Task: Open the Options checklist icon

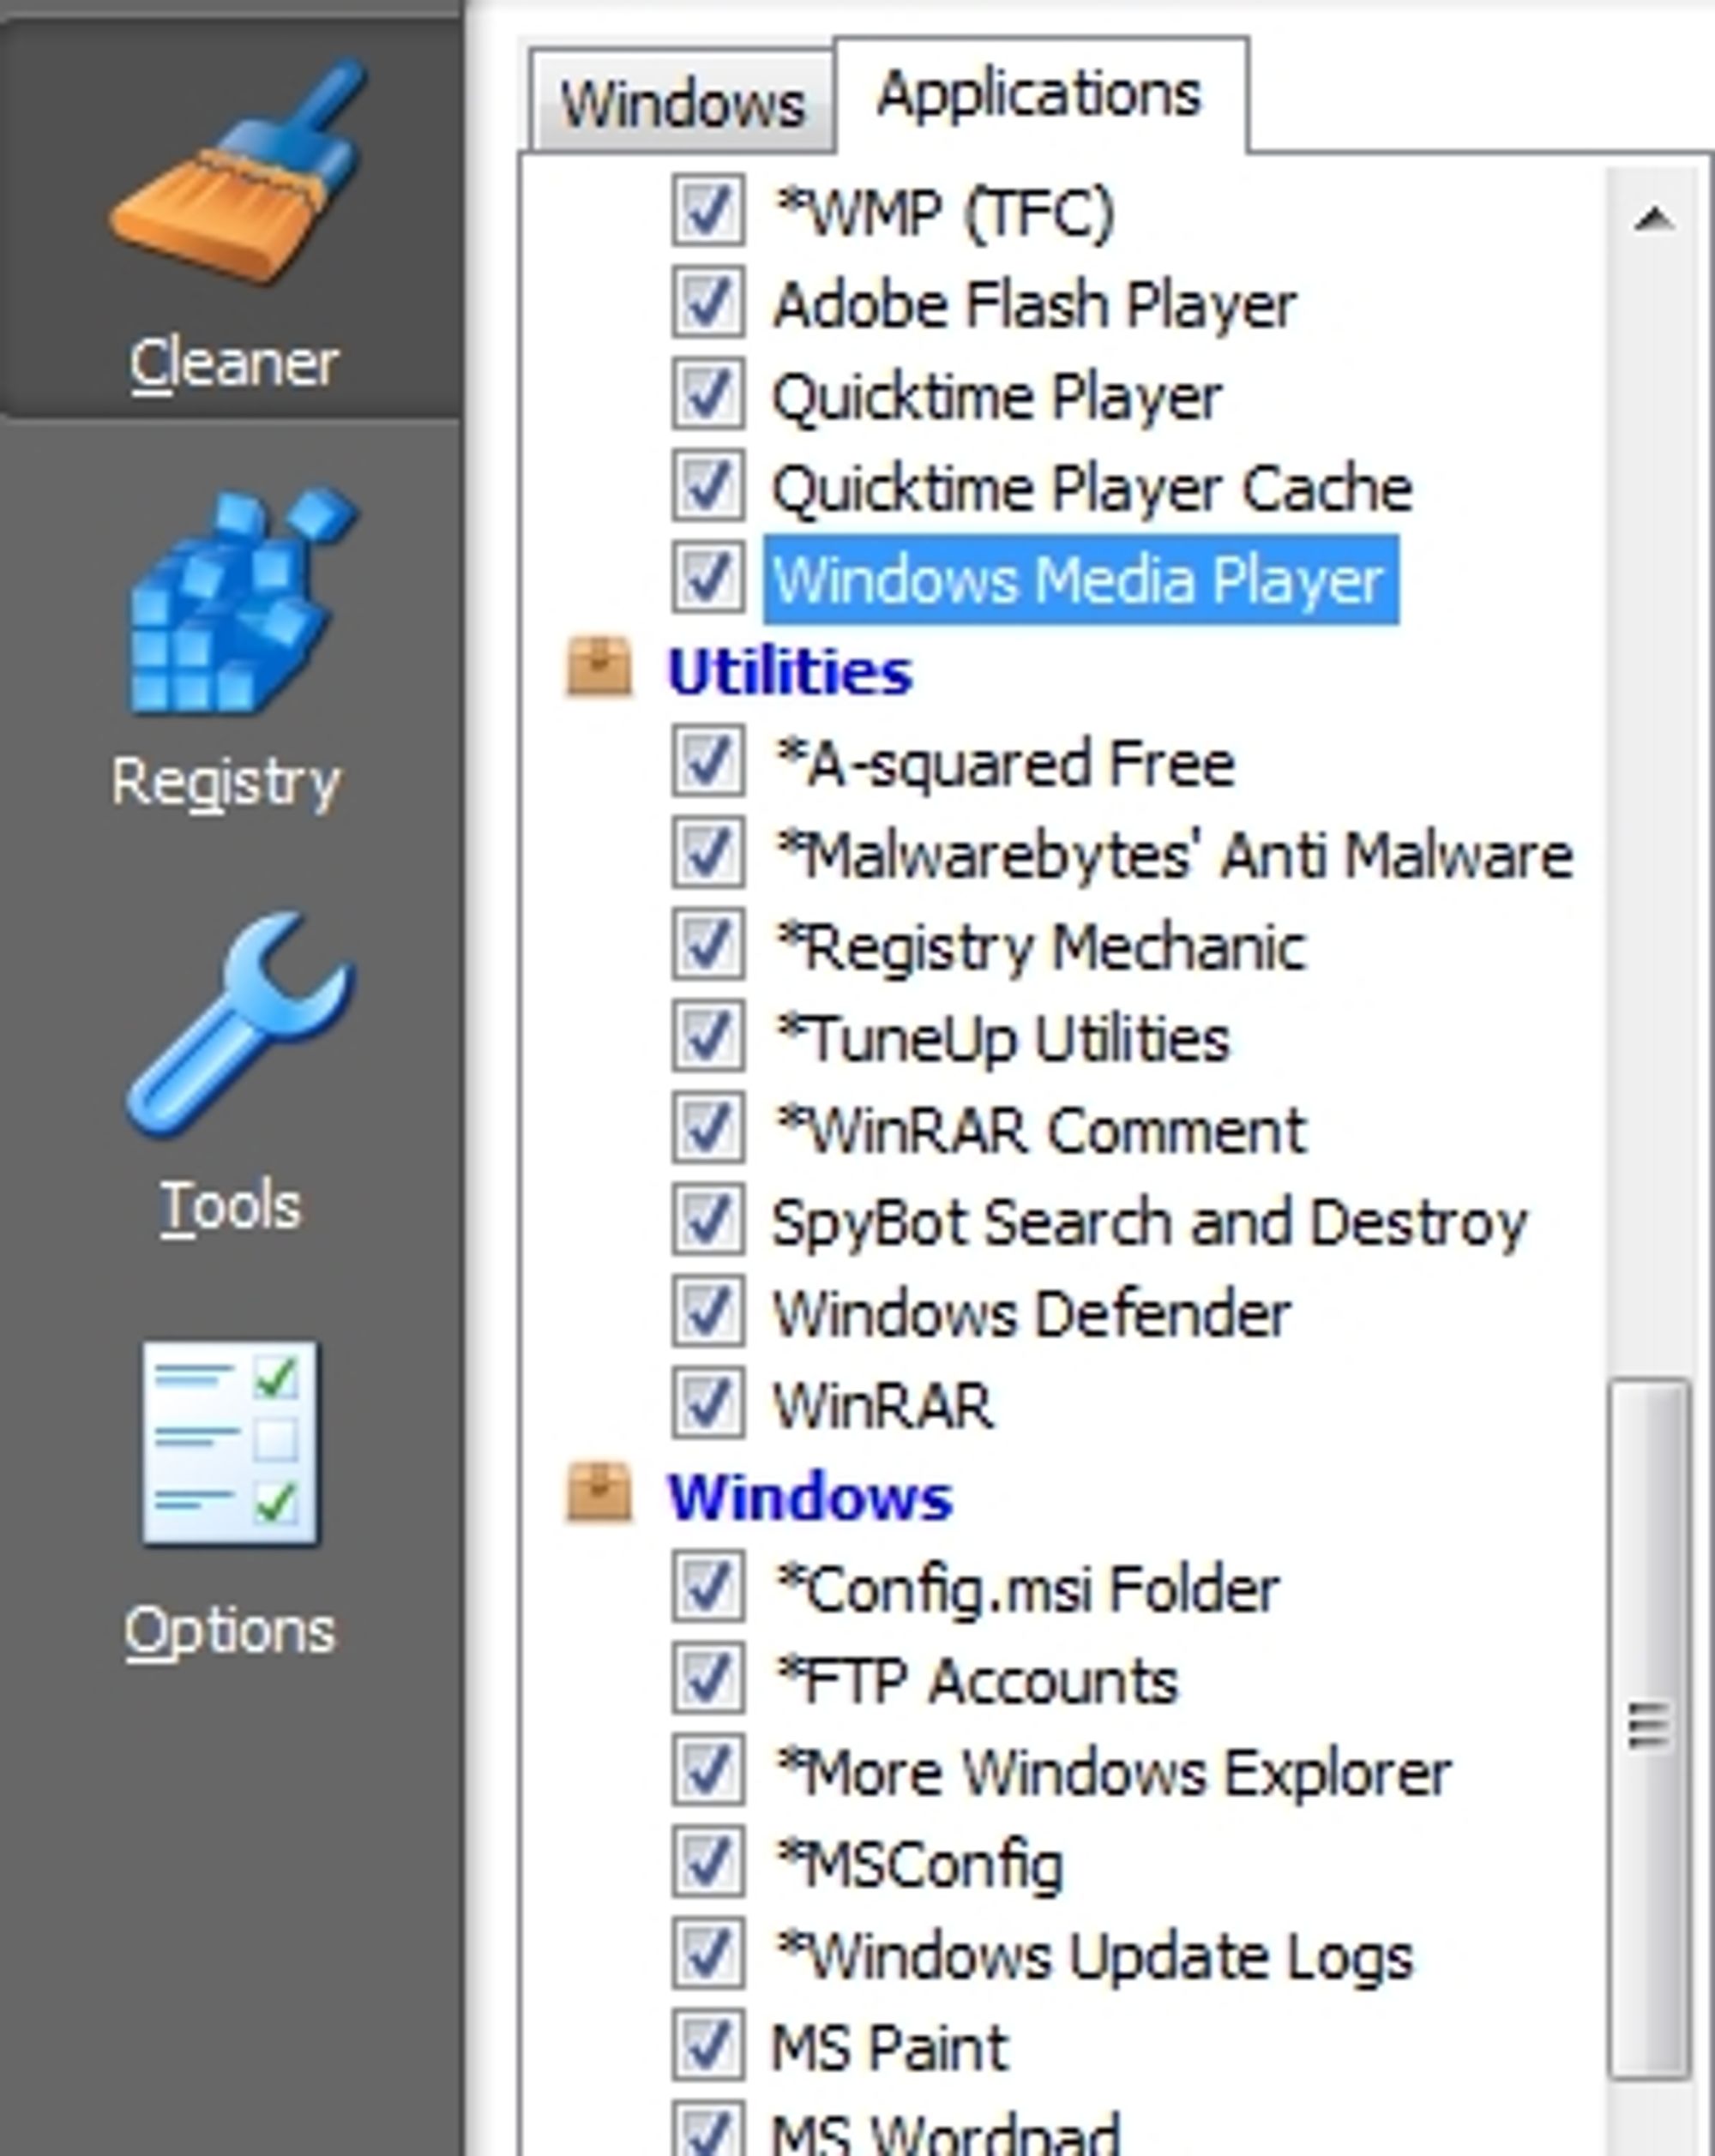Action: [x=230, y=1443]
